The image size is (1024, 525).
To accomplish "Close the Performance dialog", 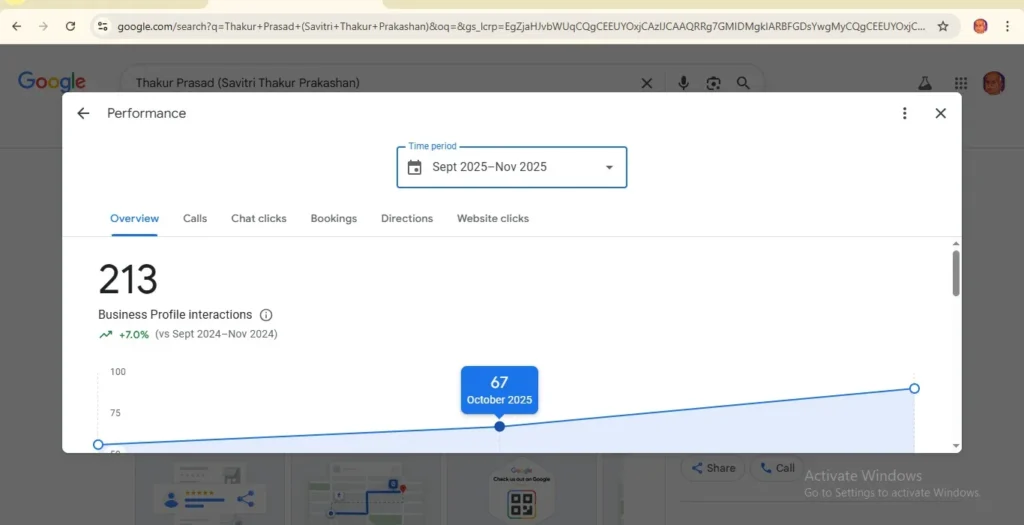I will click(x=940, y=113).
